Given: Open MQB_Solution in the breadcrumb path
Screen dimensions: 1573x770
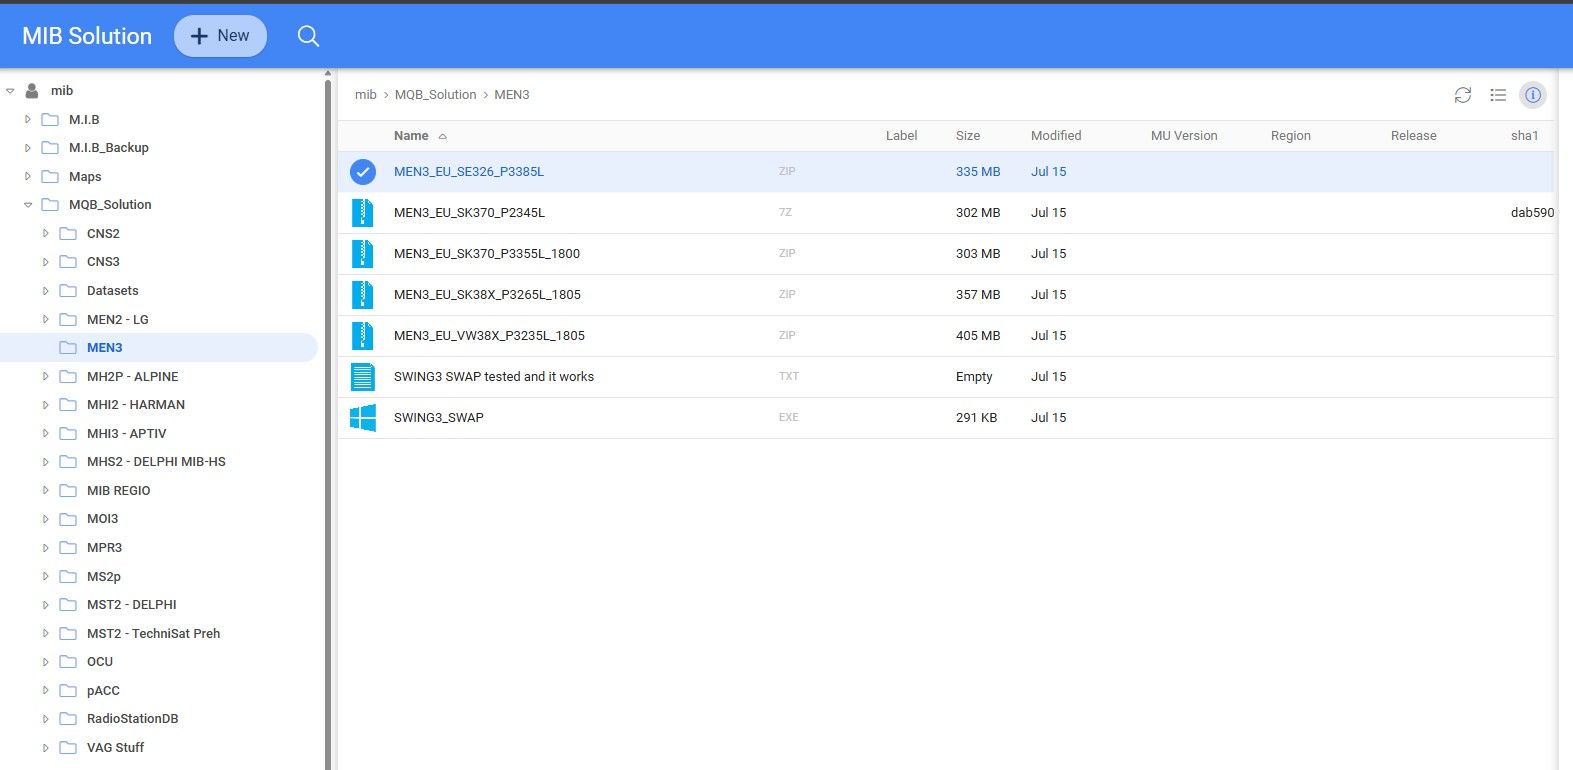Looking at the screenshot, I should [435, 95].
